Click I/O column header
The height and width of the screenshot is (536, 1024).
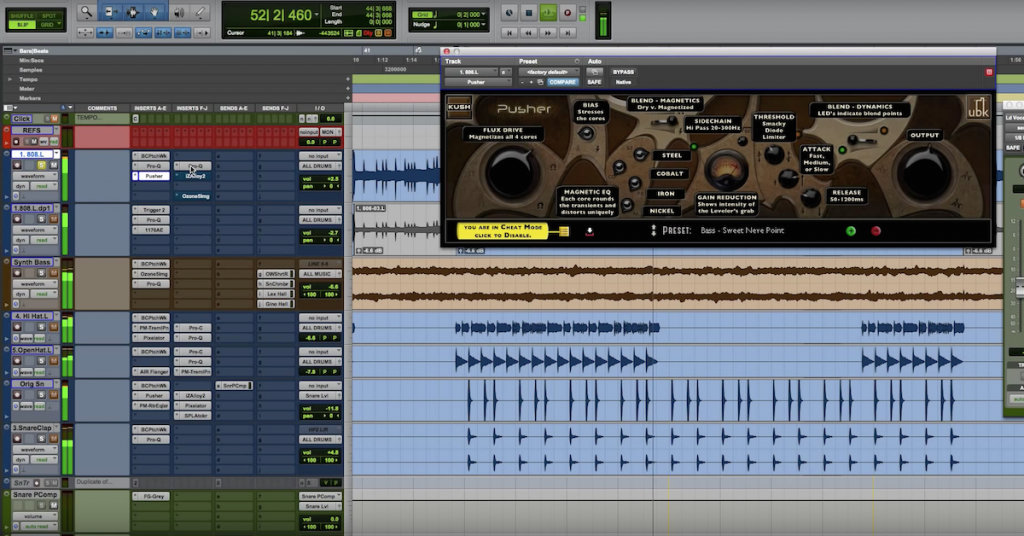pyautogui.click(x=320, y=108)
